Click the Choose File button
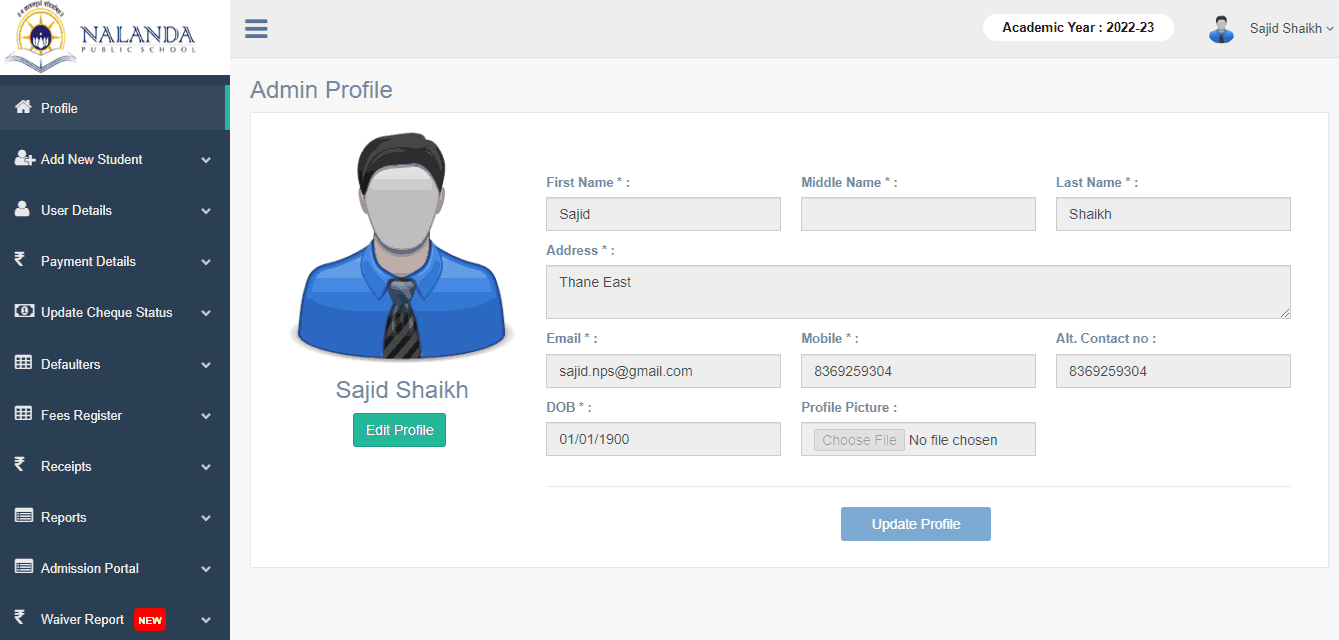The image size is (1339, 640). (x=859, y=440)
